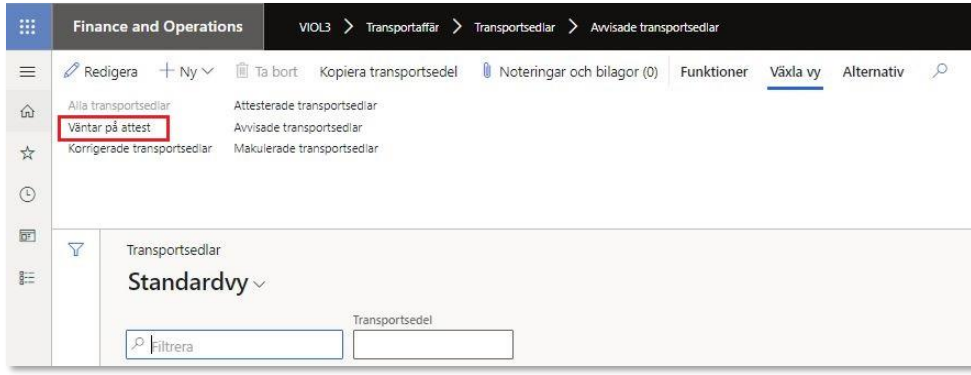Image resolution: width=971 pixels, height=375 pixels.
Task: Select Makulerade transportsedlar view
Action: tap(306, 149)
